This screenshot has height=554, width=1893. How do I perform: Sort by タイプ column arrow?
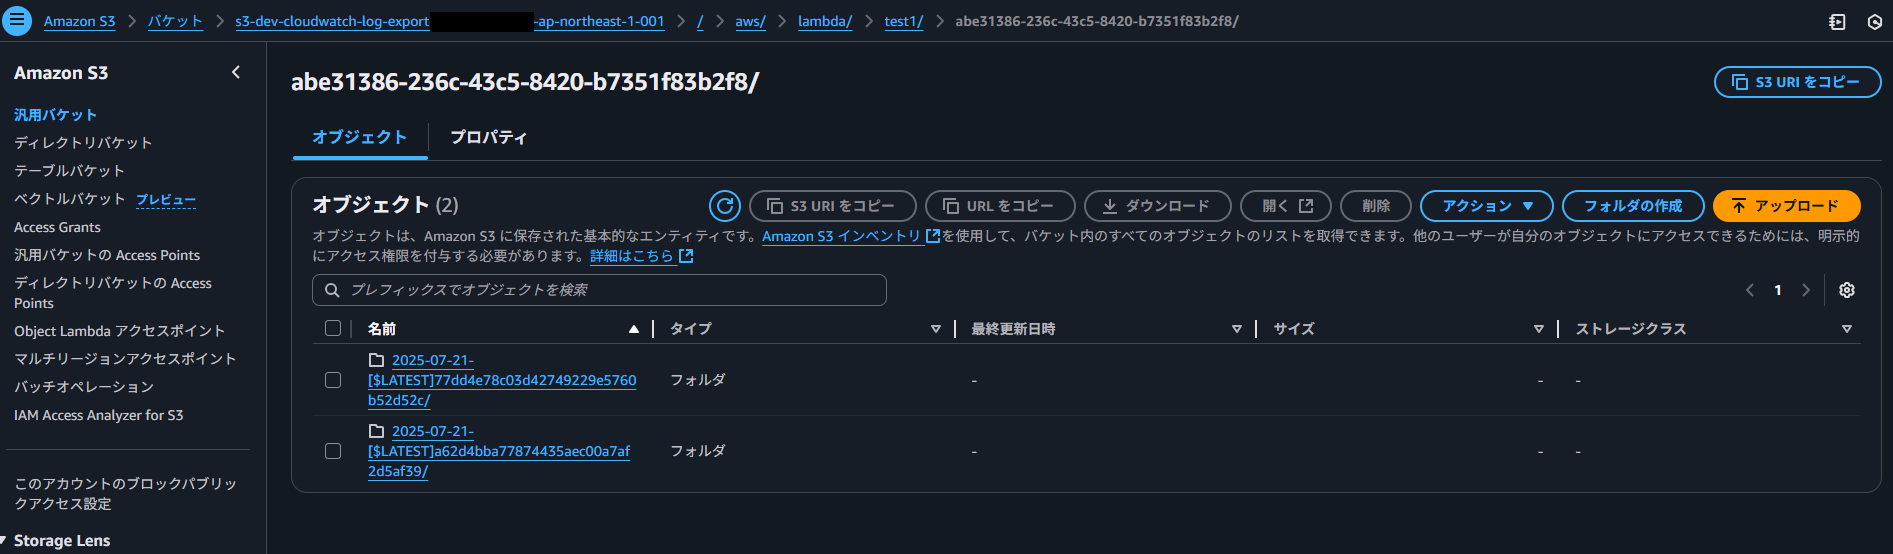[936, 329]
